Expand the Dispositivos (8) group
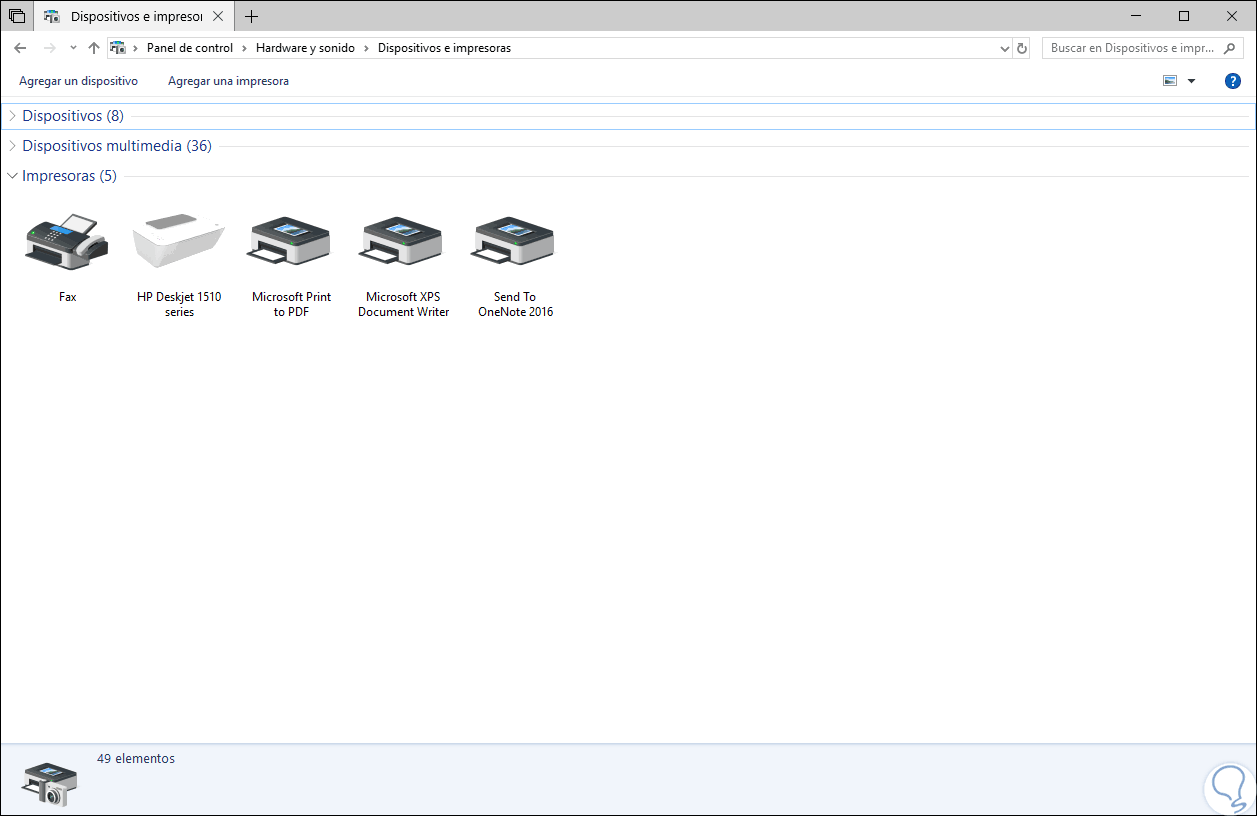This screenshot has height=816, width=1257. click(12, 116)
